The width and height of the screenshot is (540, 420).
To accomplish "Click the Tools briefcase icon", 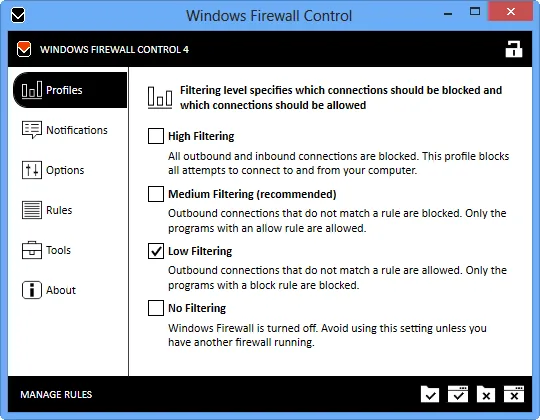I will coord(32,250).
